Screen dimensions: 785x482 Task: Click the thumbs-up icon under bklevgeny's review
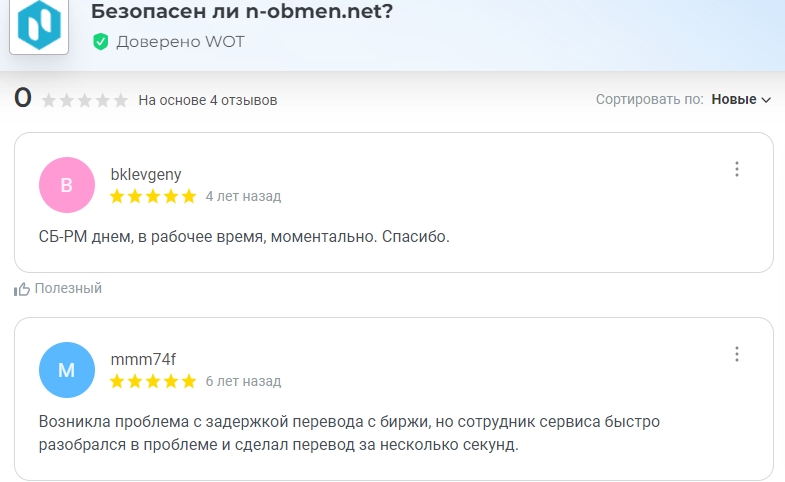pyautogui.click(x=22, y=289)
